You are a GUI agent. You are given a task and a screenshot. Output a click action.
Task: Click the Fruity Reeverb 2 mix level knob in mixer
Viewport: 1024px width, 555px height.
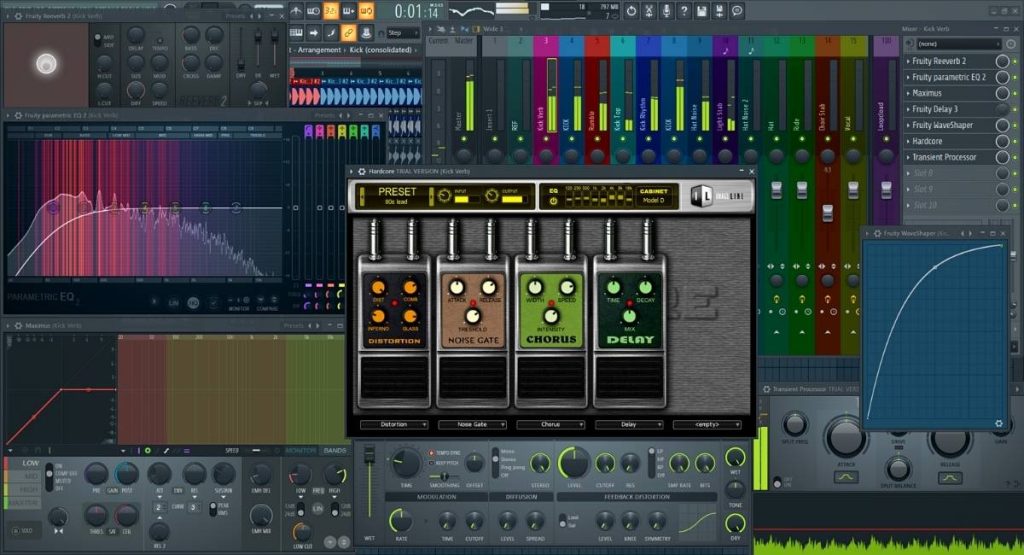tap(1002, 61)
